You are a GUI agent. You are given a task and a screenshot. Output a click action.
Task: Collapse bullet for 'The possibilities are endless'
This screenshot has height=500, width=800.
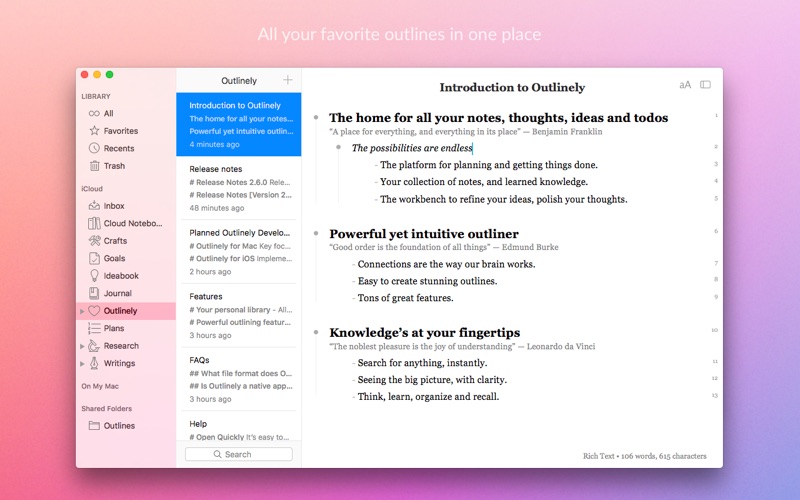tap(338, 147)
